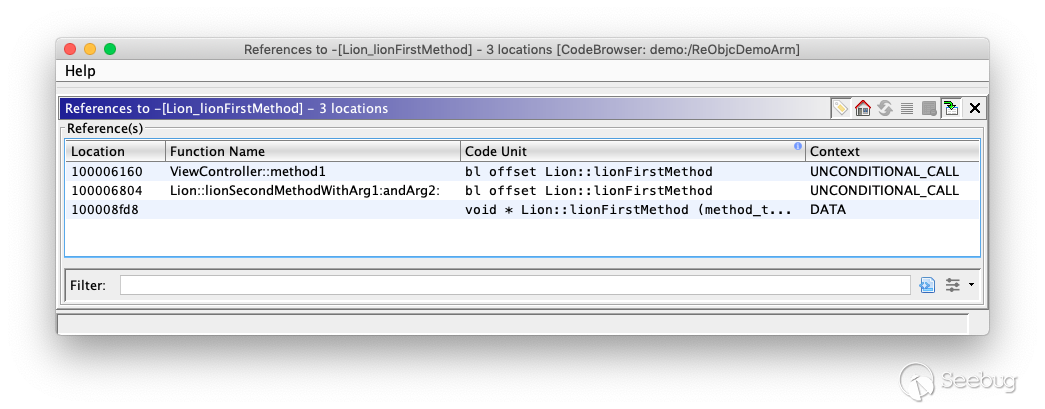Screen dimensions: 1045x409
Task: Expand the filter options dropdown arrow
Action: (971, 285)
